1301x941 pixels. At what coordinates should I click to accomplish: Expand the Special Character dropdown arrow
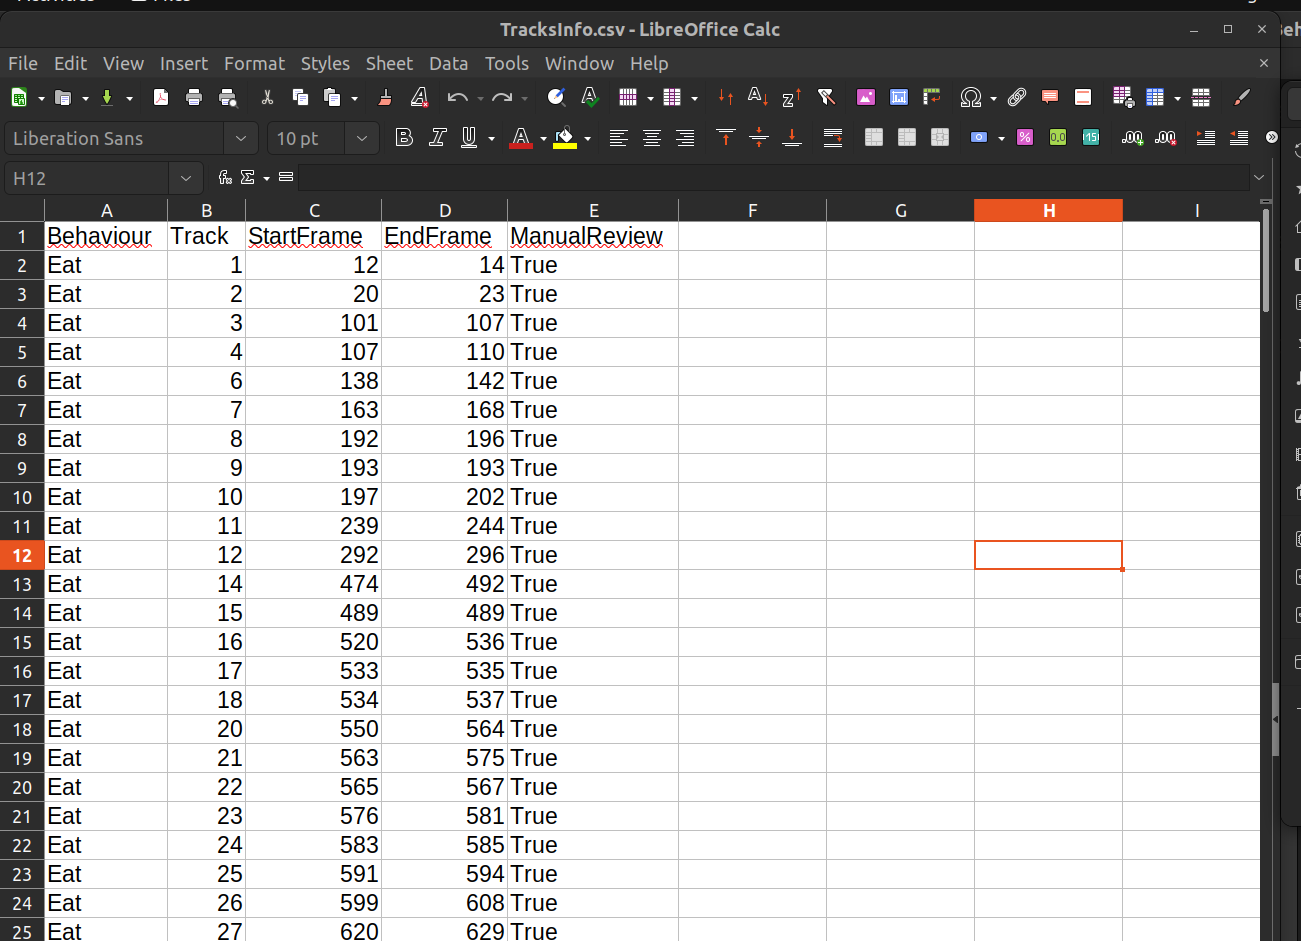click(993, 98)
